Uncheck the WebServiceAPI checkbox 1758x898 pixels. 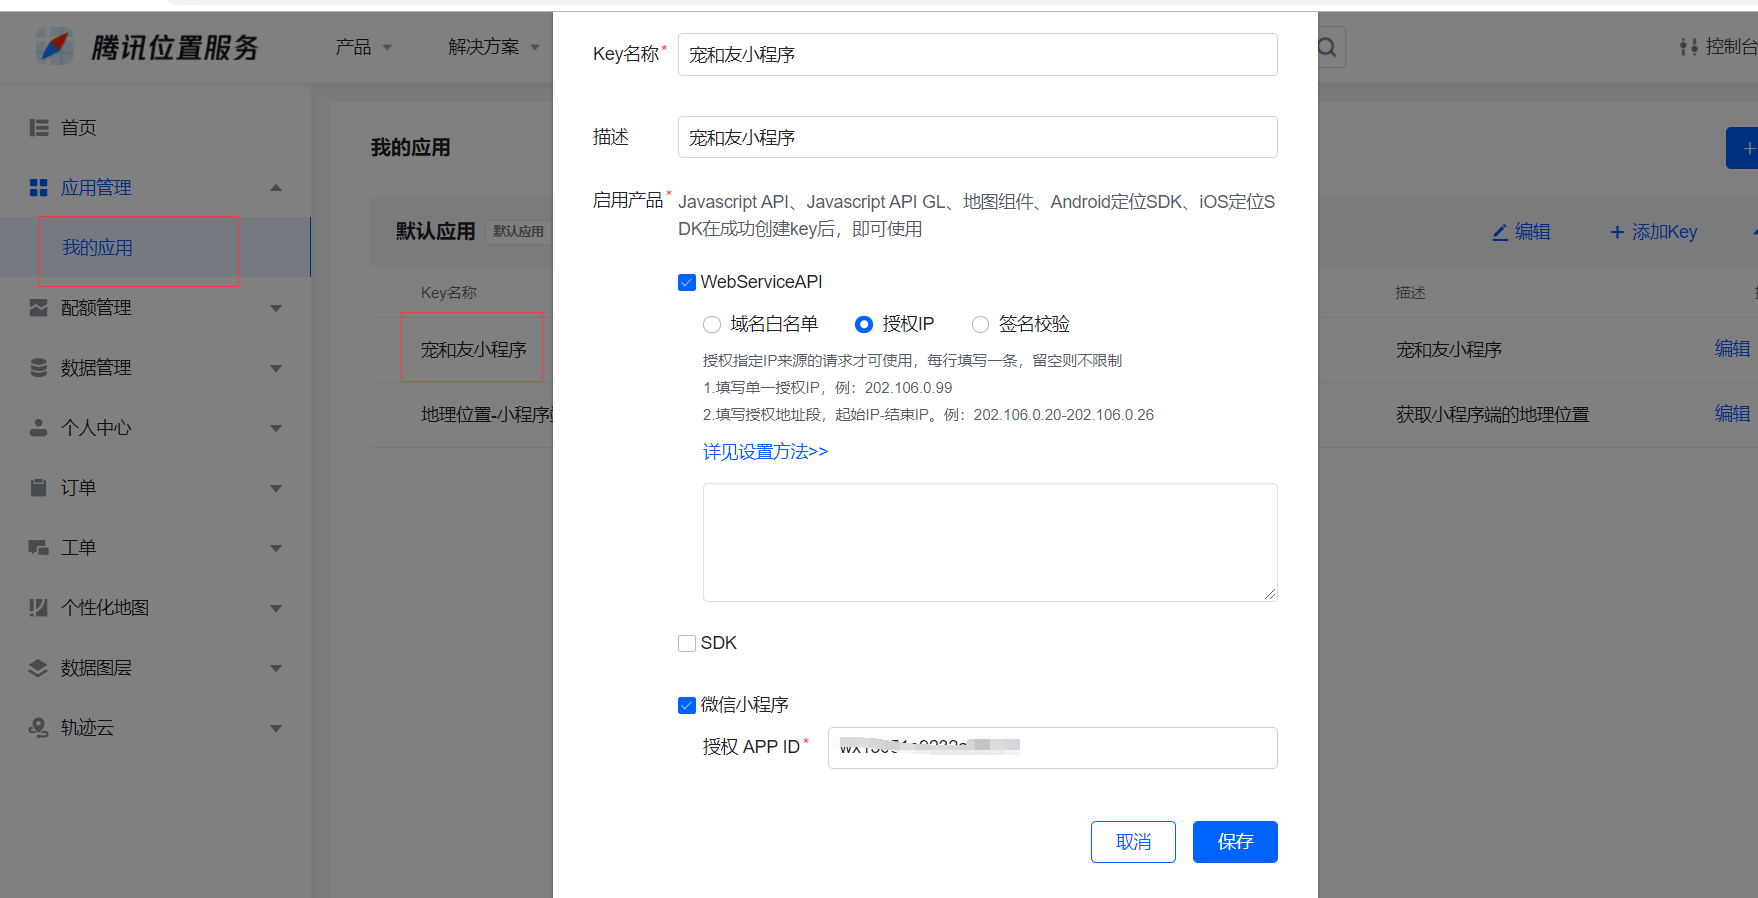click(687, 282)
